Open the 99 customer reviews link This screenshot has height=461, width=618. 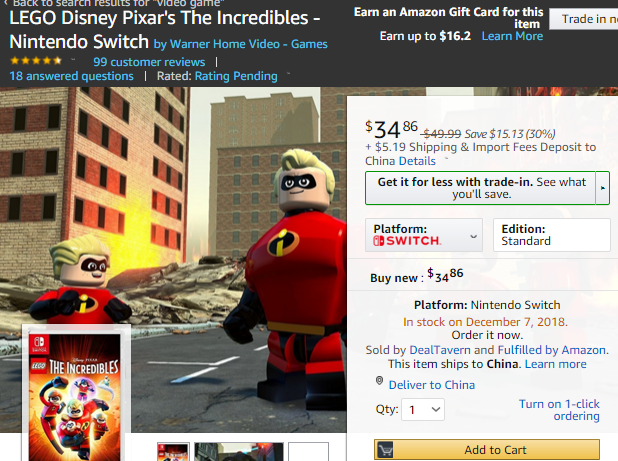click(149, 62)
